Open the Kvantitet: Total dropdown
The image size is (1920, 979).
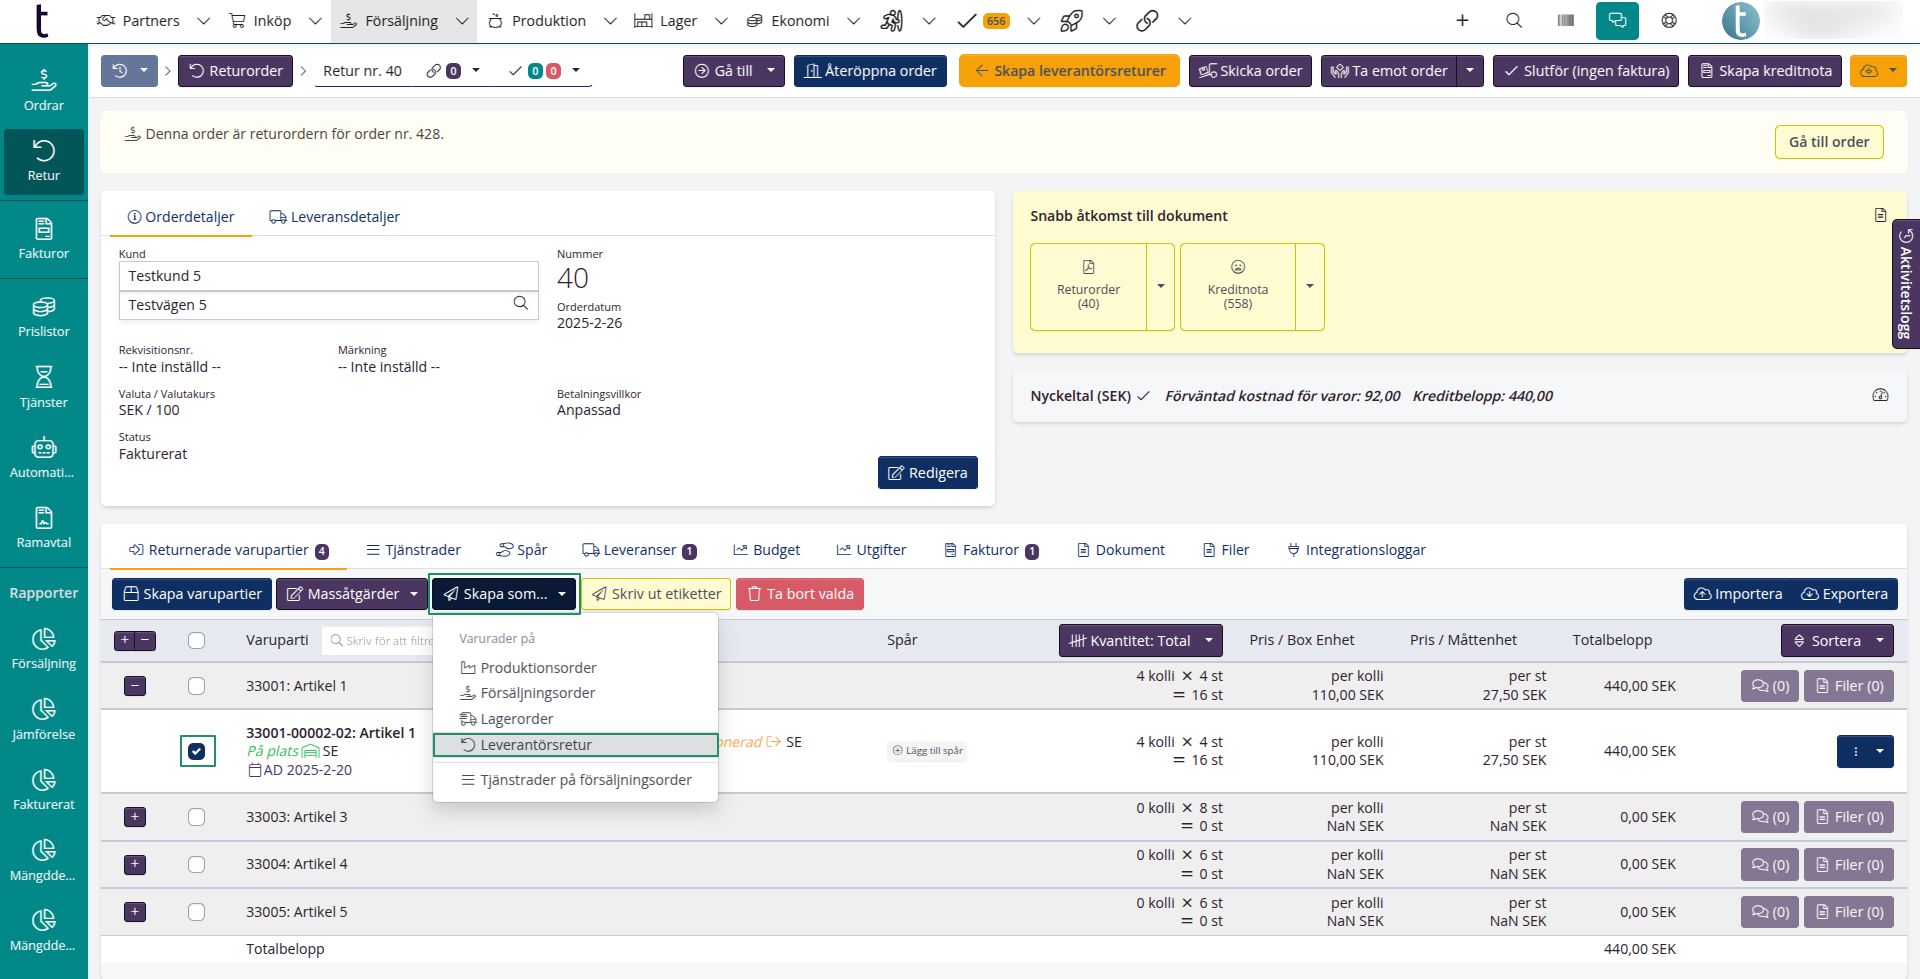pyautogui.click(x=1140, y=641)
